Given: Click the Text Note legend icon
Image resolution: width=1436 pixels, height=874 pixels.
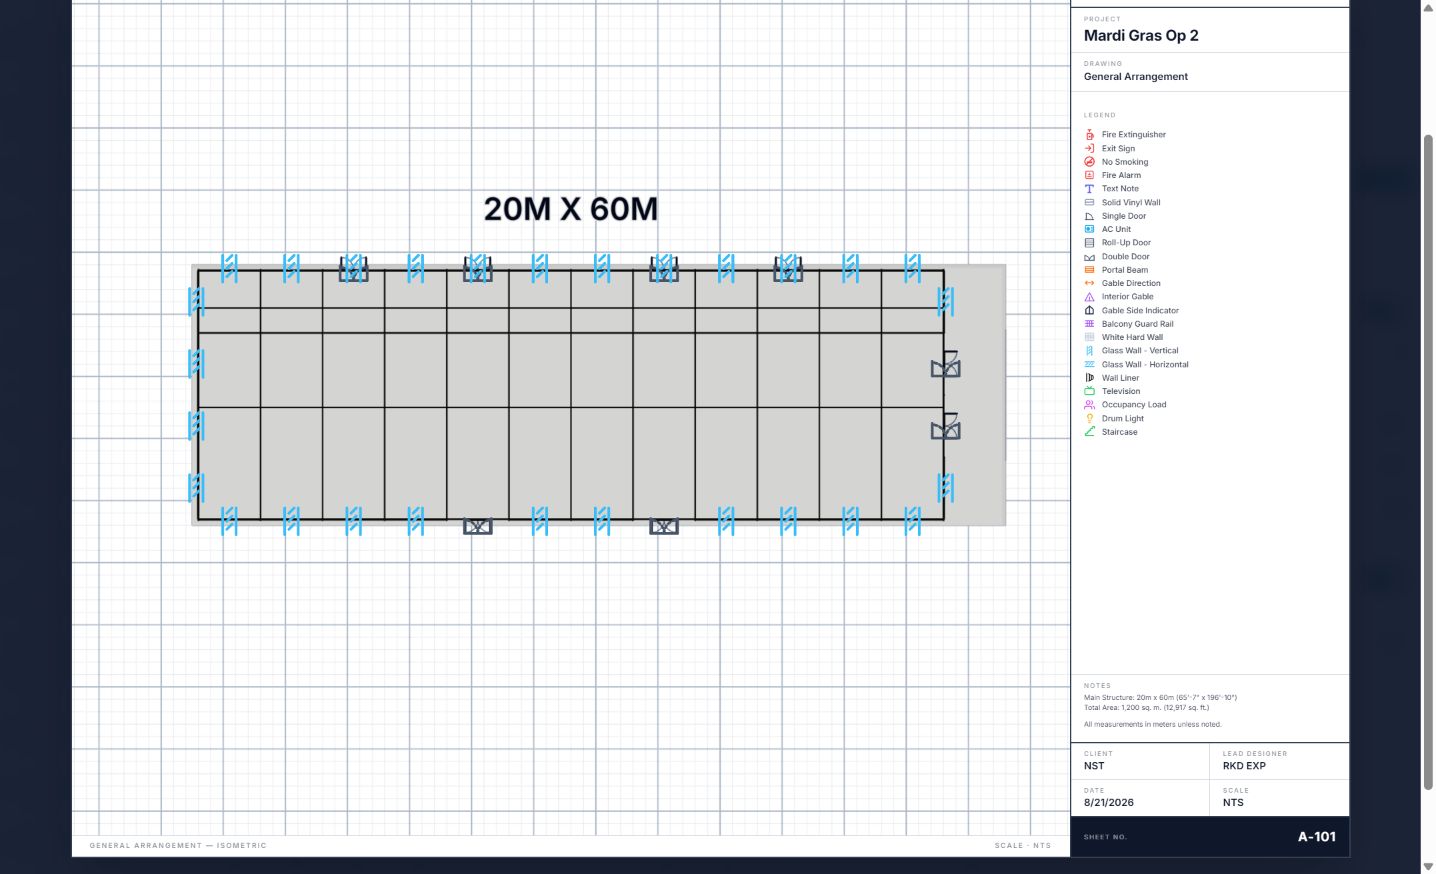Looking at the screenshot, I should tap(1089, 188).
